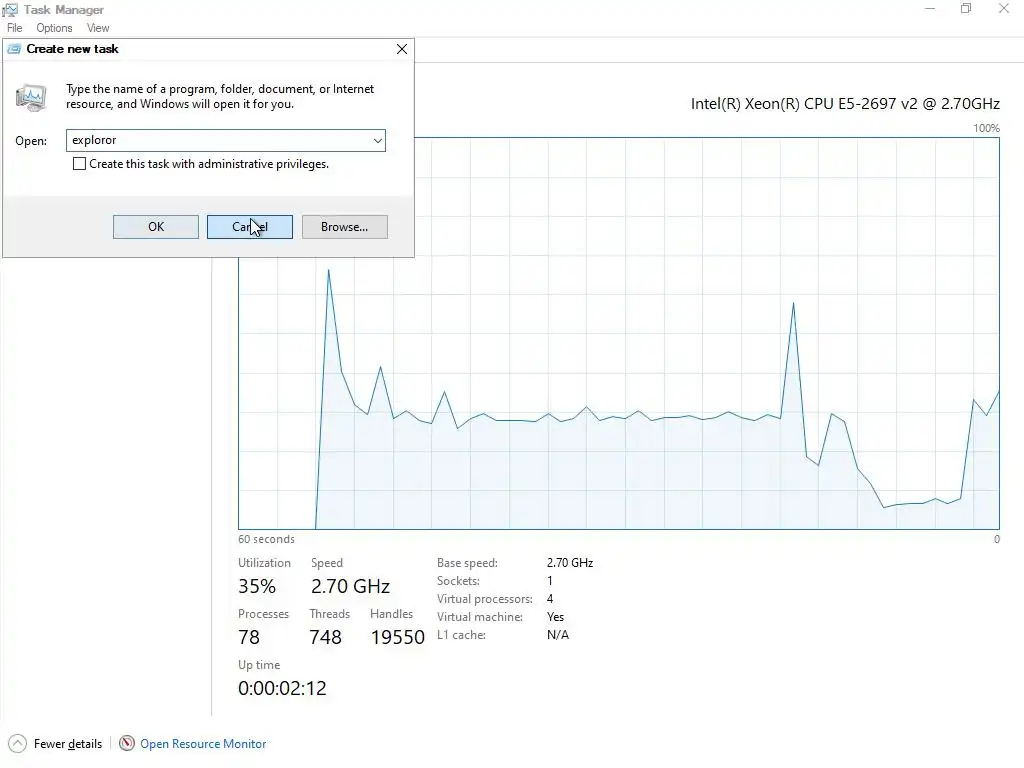Click the 100% graph scale label
The width and height of the screenshot is (1024, 768).
point(986,128)
